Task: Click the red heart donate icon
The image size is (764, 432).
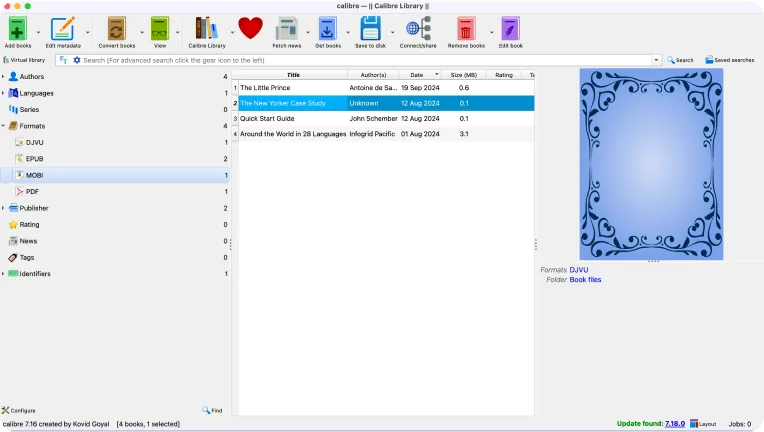Action: 250,28
